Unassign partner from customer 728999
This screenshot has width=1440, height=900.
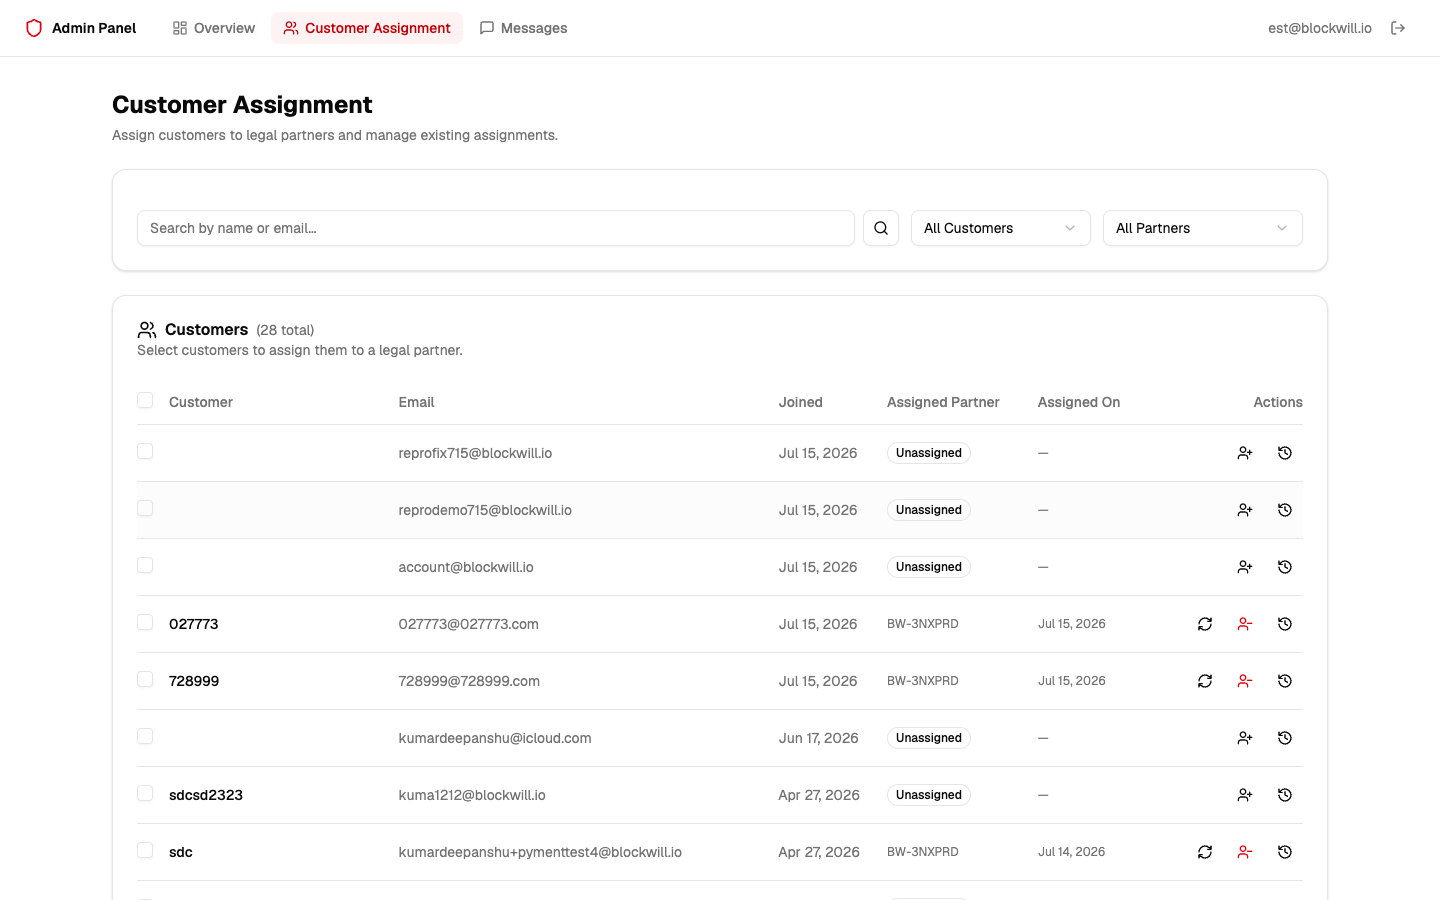click(x=1245, y=681)
